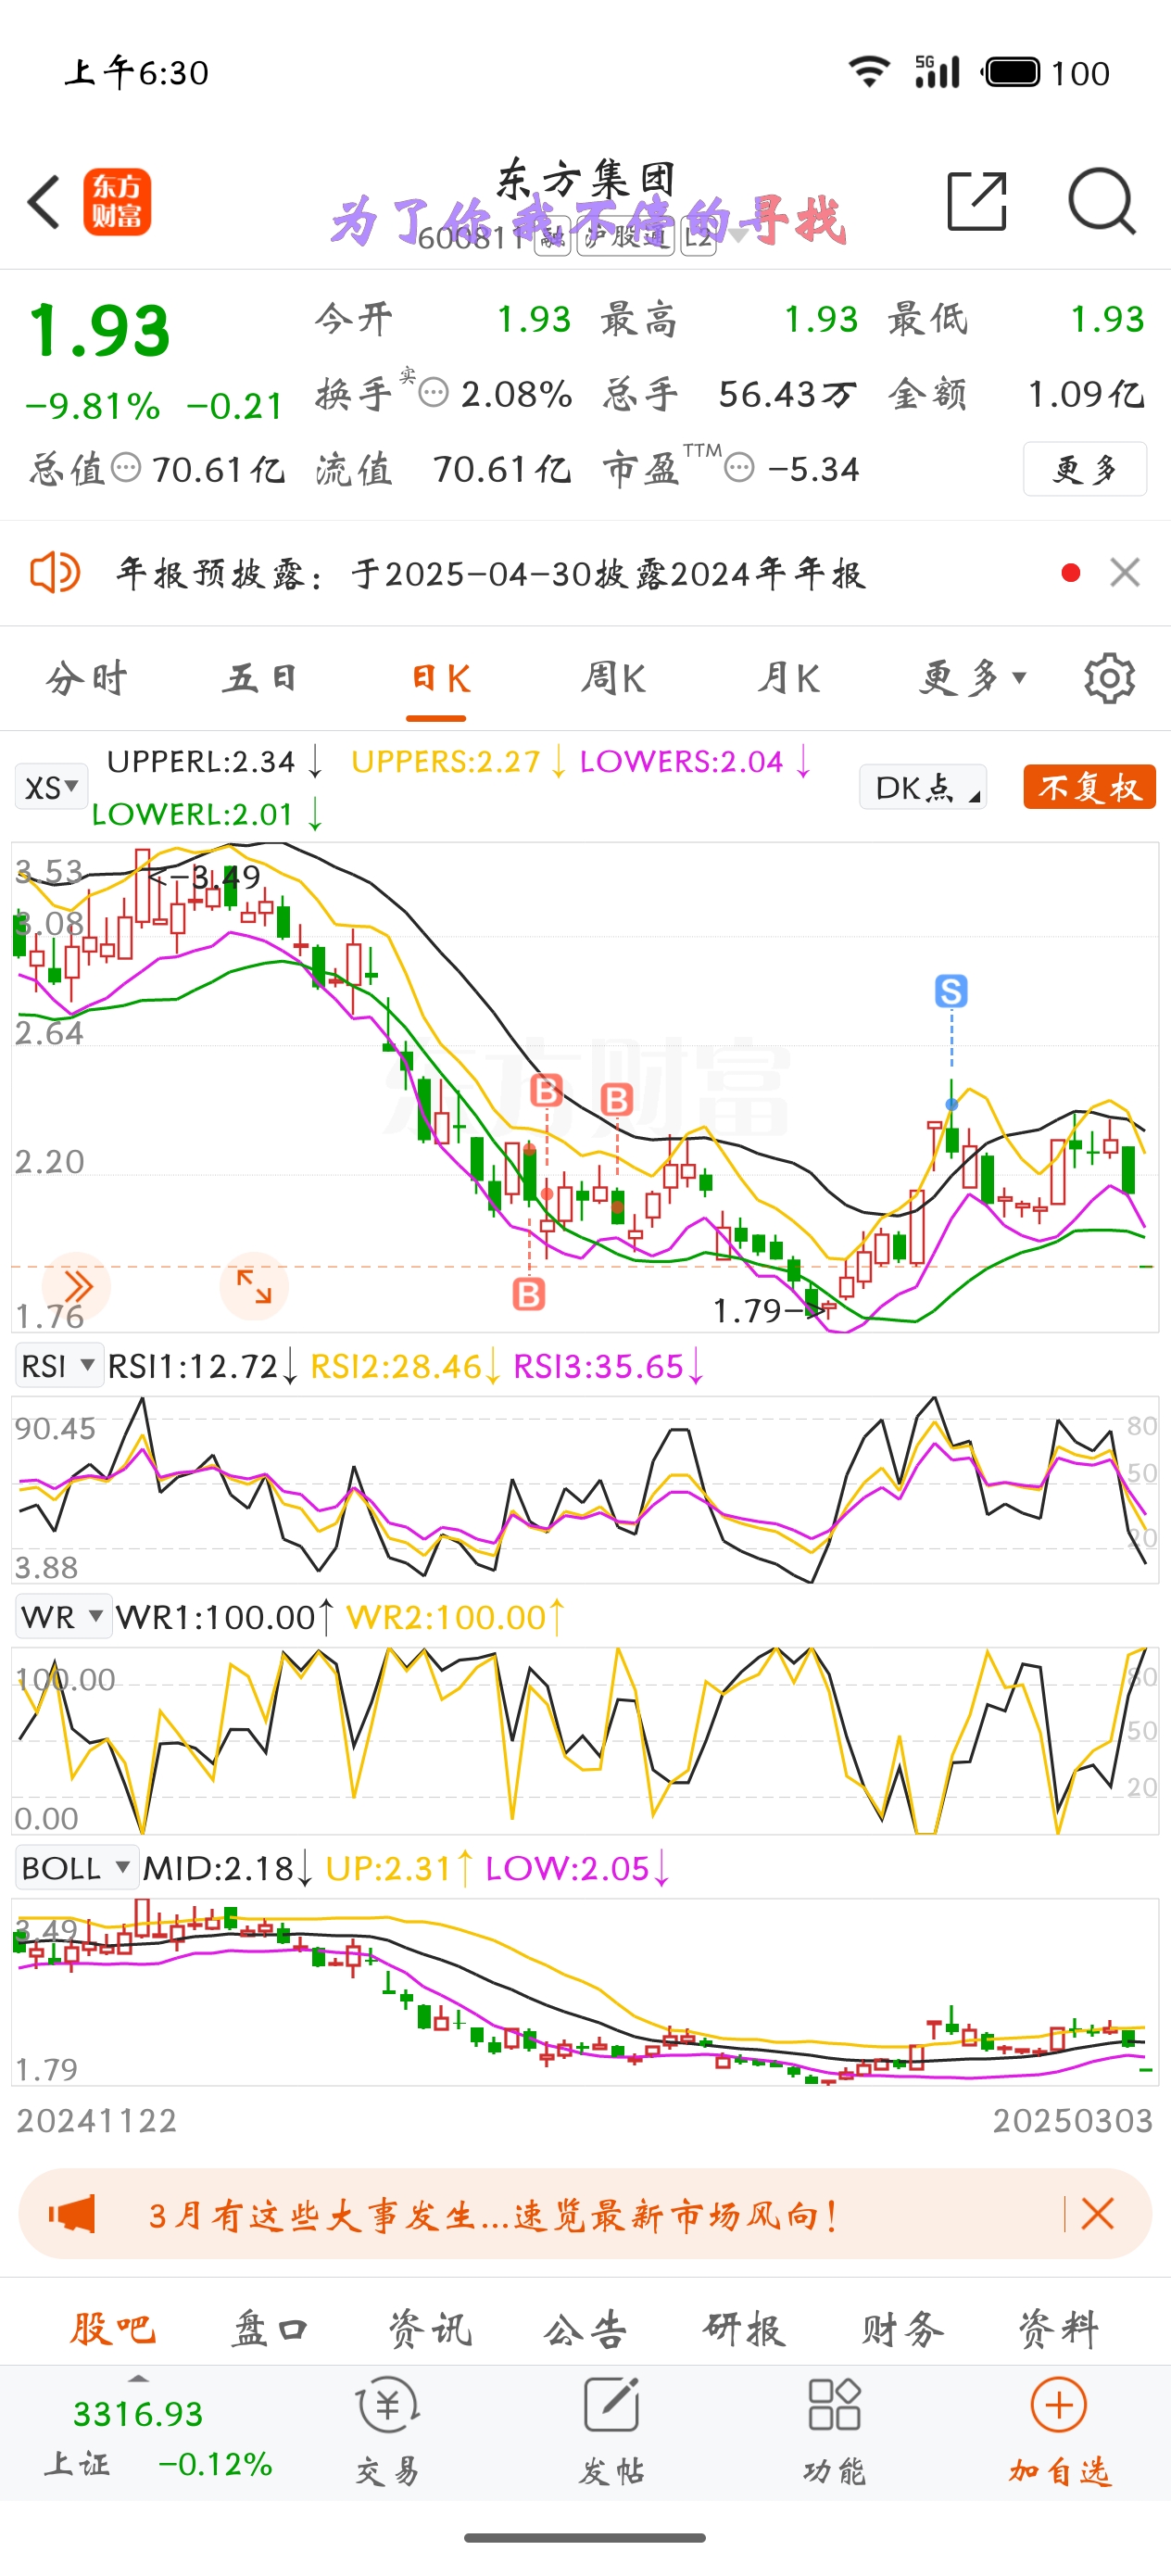
Task: Open the 3月有这些大事发生 banner link
Action: [x=493, y=2215]
